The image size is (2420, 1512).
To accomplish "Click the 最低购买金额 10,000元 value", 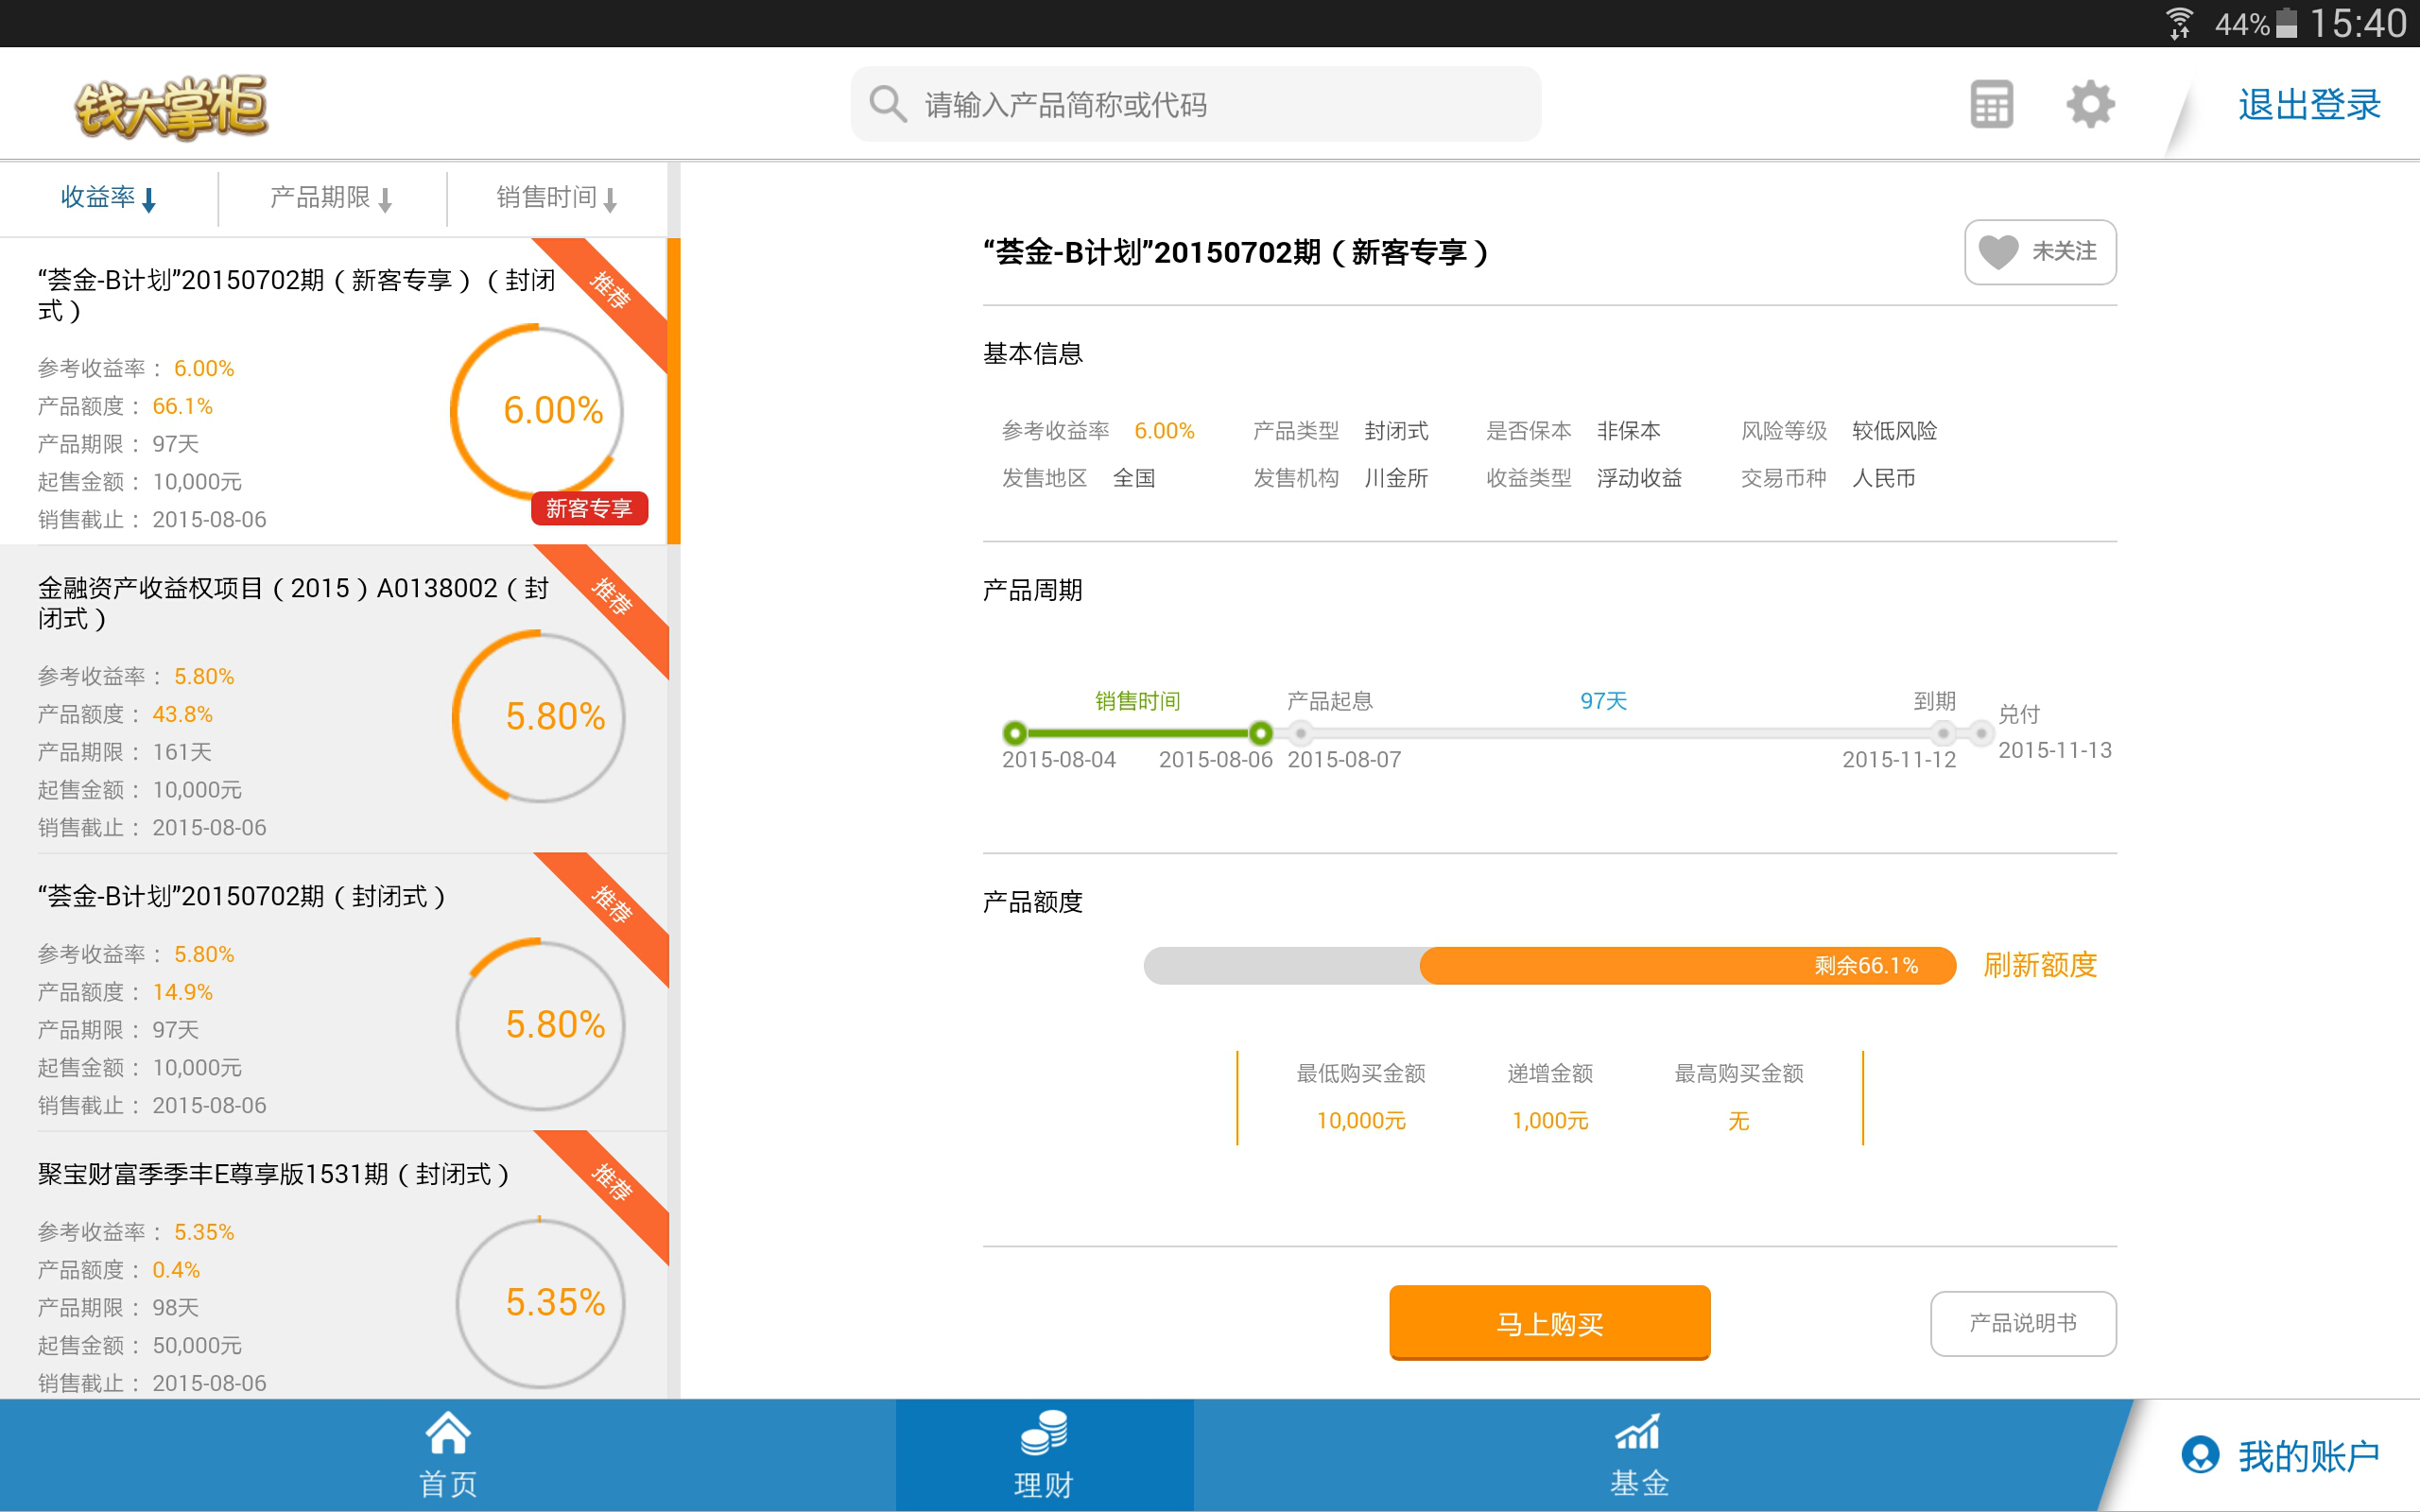I will click(1360, 1120).
